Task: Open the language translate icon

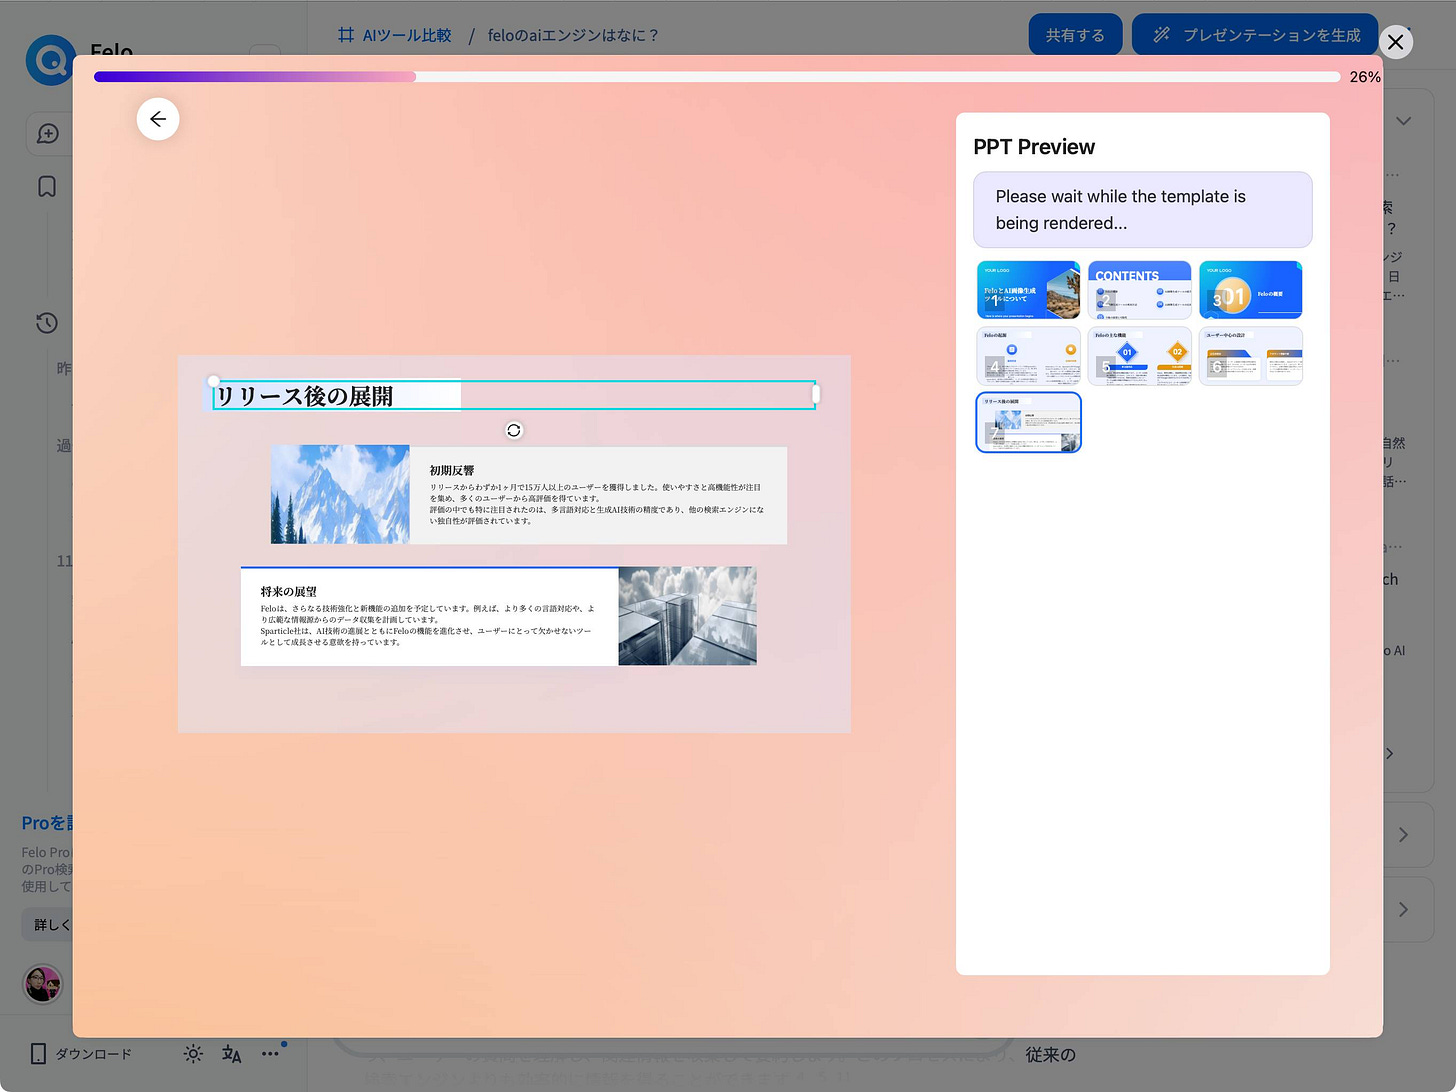Action: [x=232, y=1053]
